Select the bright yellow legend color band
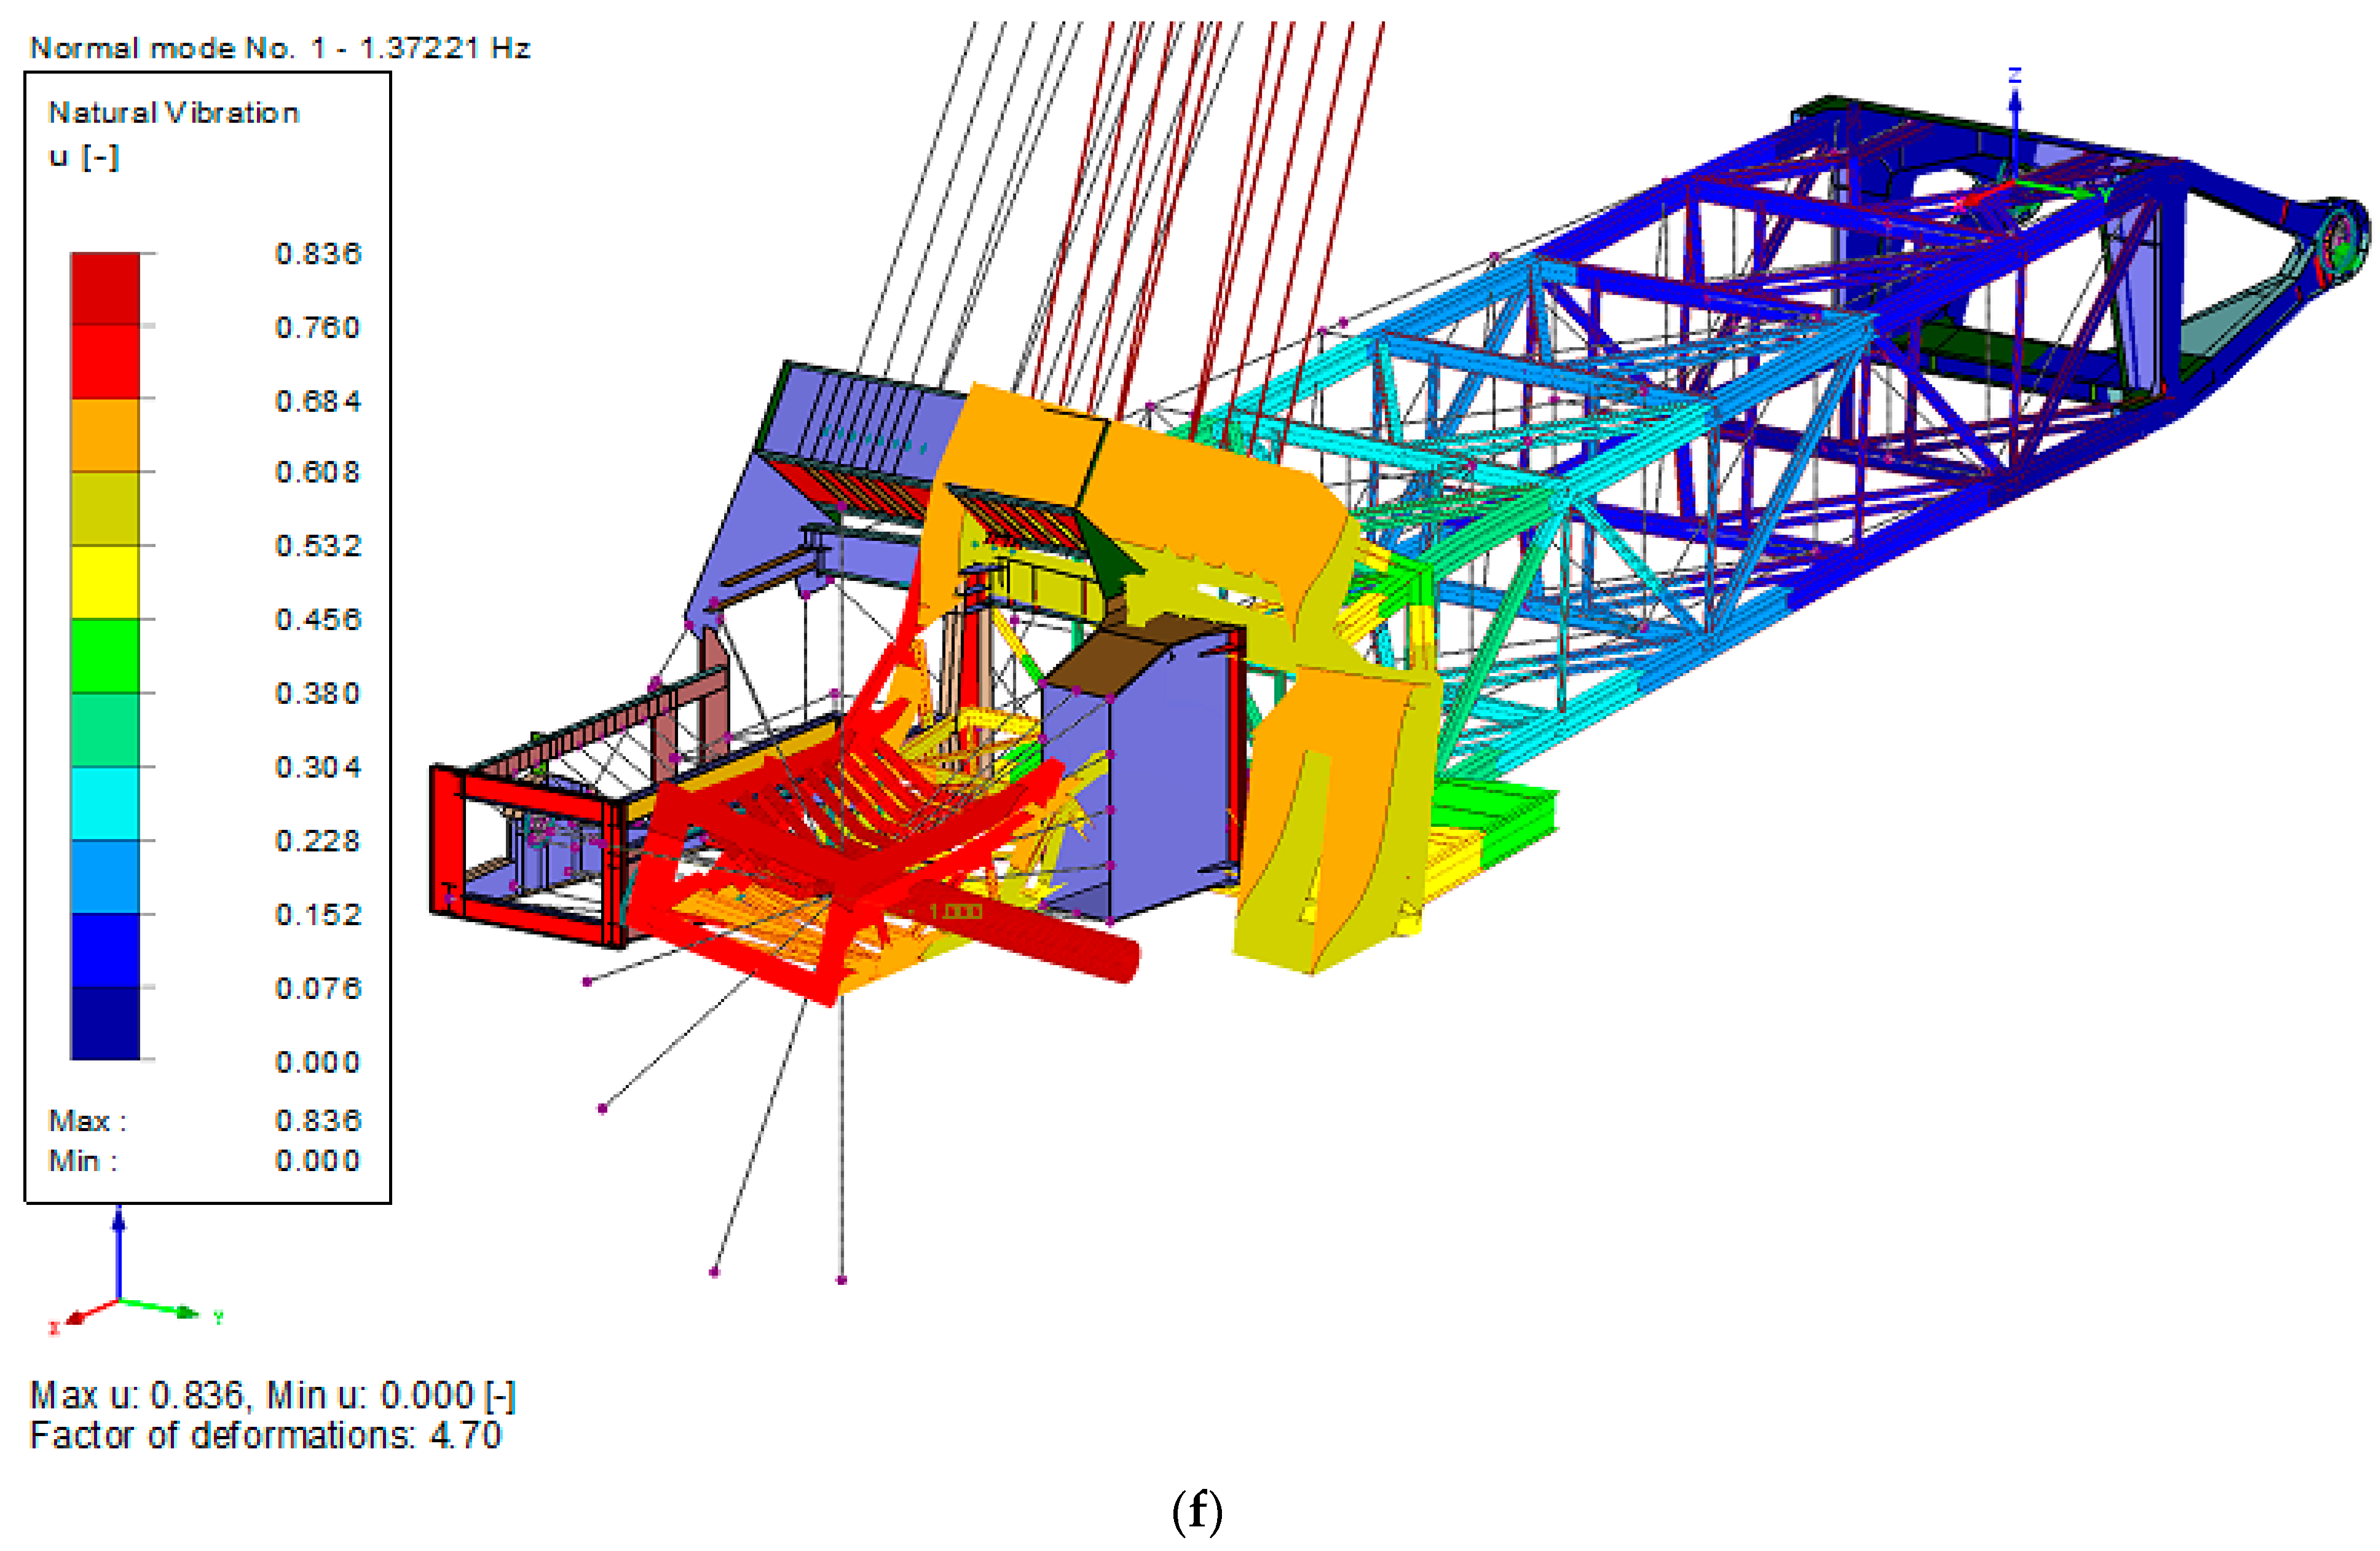This screenshot has height=1551, width=2380. (x=105, y=581)
